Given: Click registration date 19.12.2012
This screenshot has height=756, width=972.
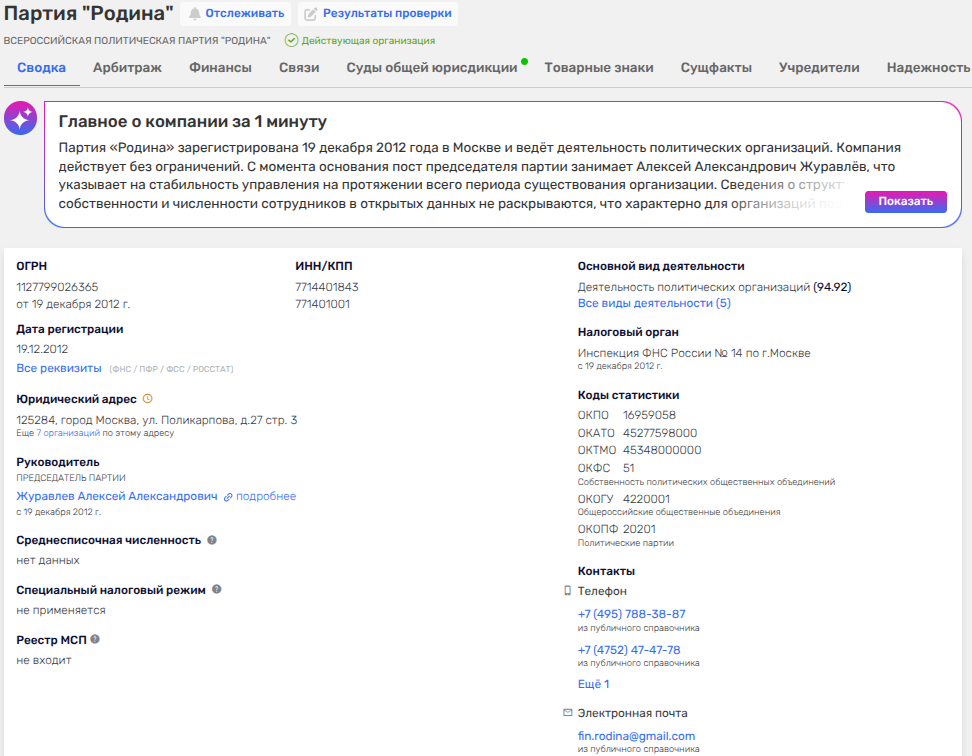Looking at the screenshot, I should tap(42, 349).
